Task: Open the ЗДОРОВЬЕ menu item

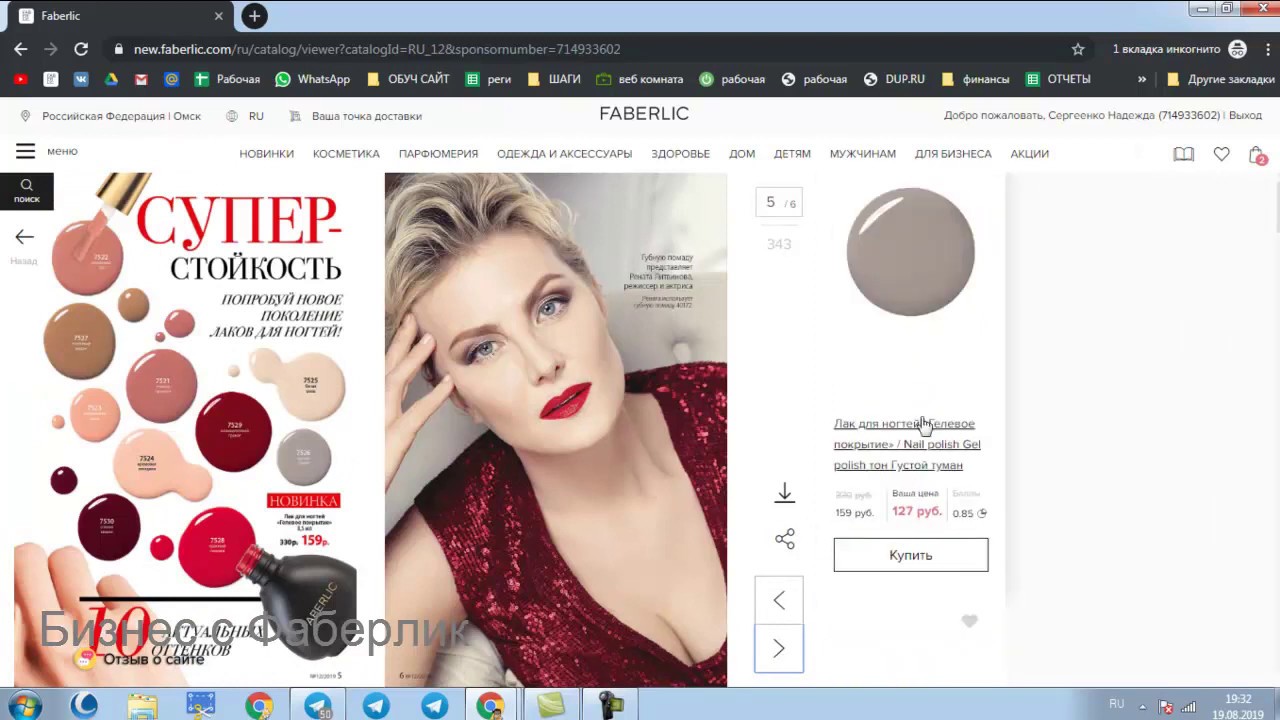Action: pyautogui.click(x=680, y=154)
